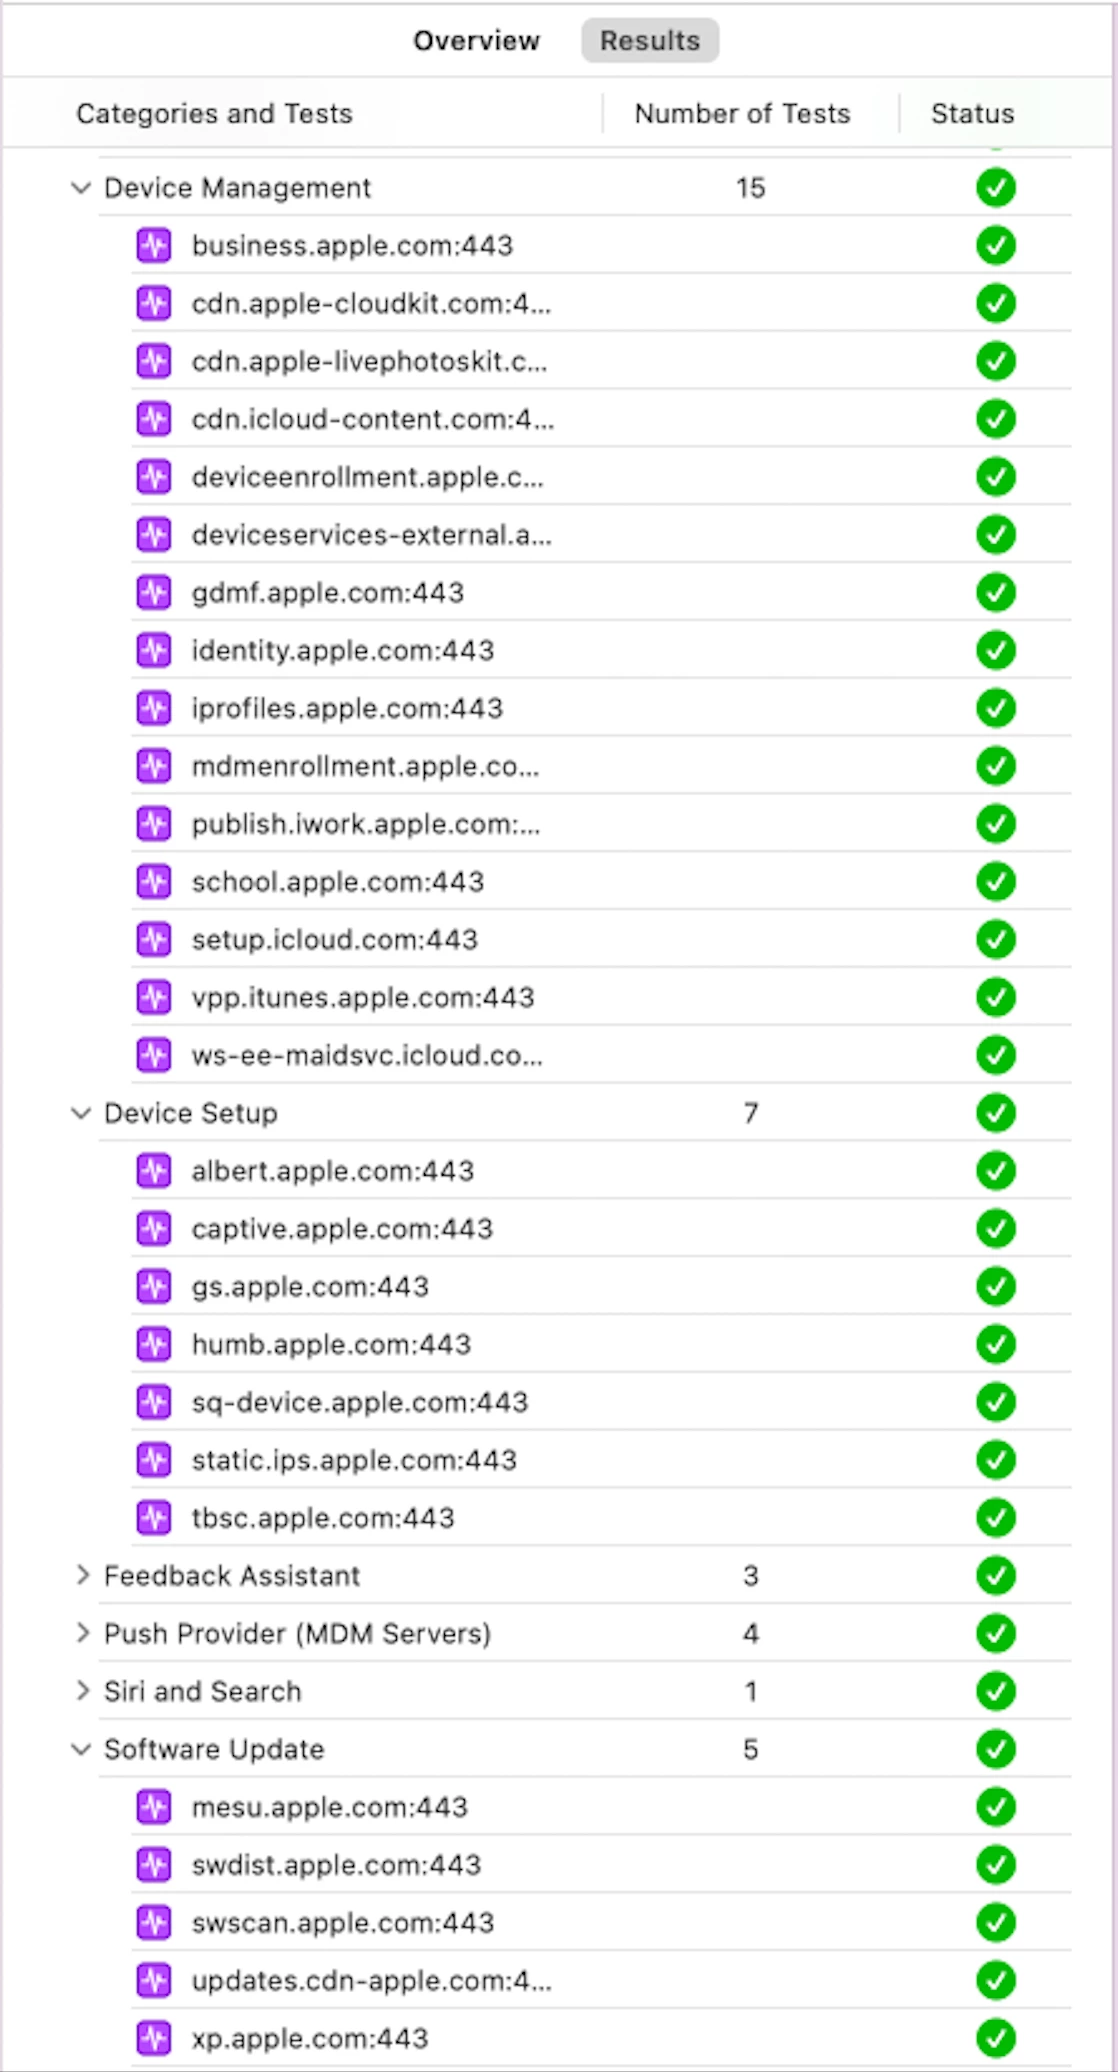Click the gs.apple.com:443 test icon
This screenshot has height=2072, width=1118.
point(154,1287)
